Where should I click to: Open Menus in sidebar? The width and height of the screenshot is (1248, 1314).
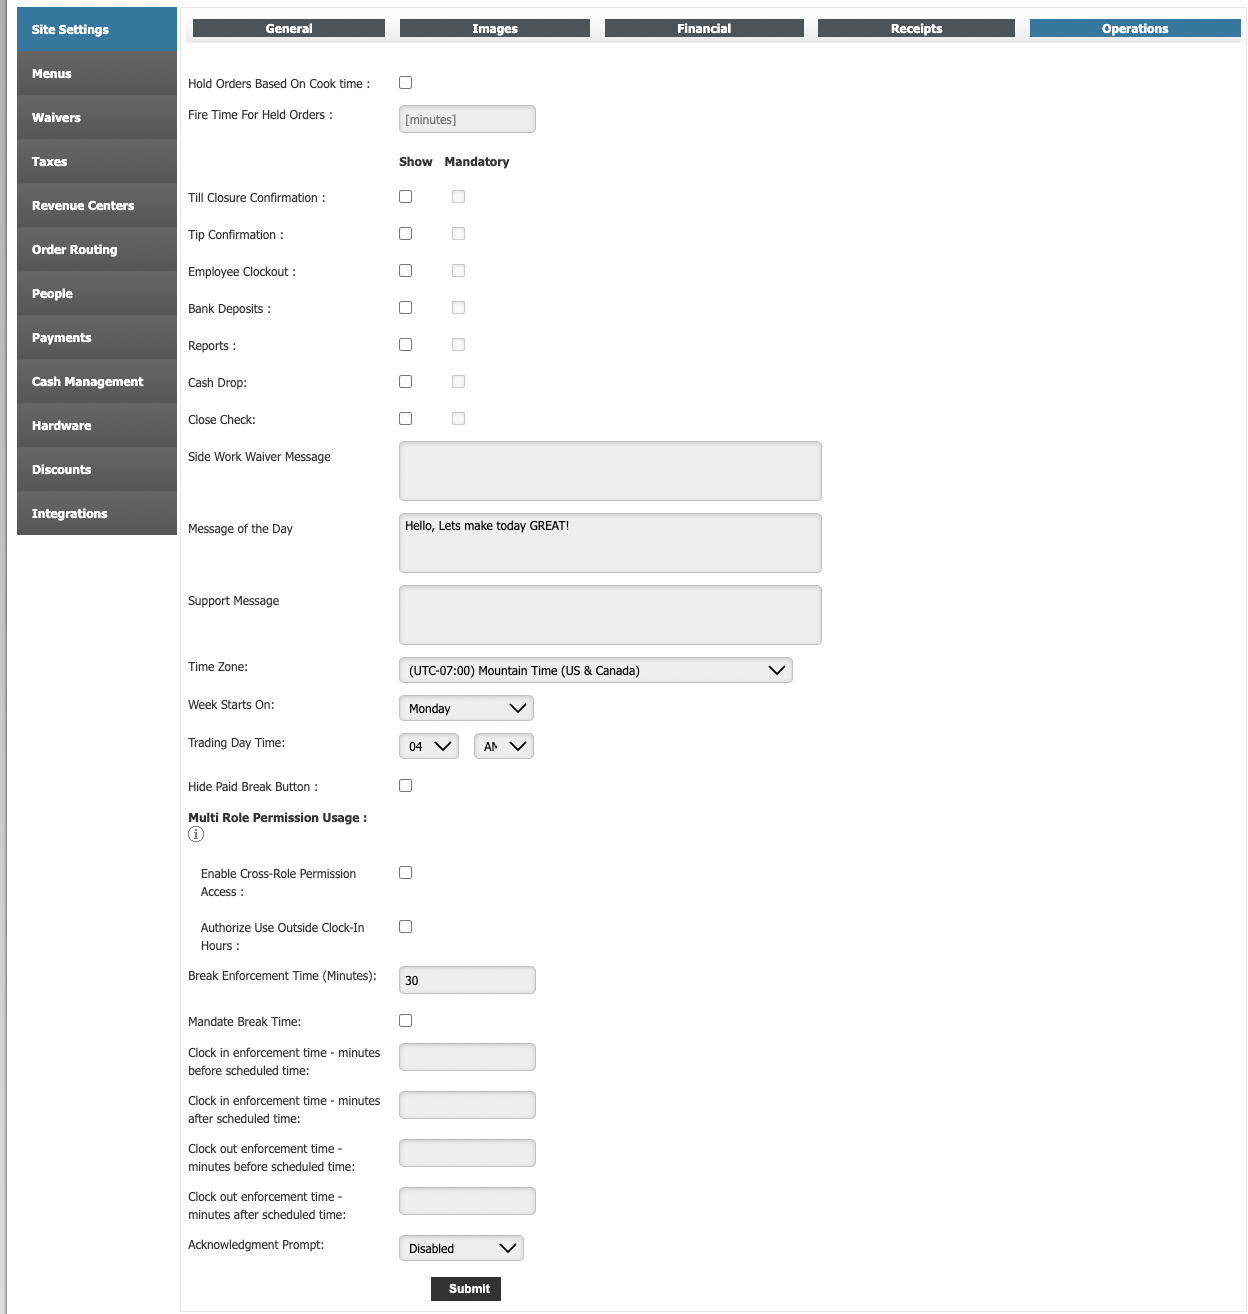tap(97, 73)
